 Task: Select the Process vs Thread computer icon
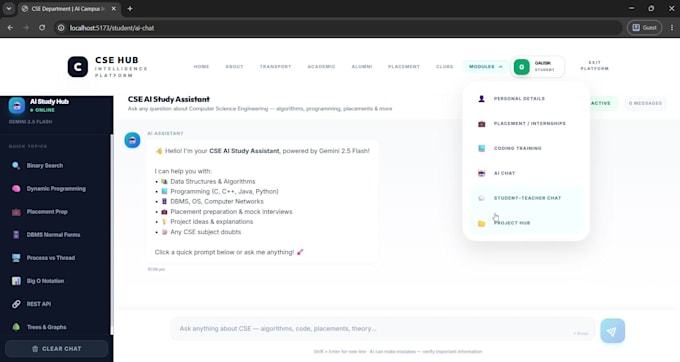pos(16,258)
